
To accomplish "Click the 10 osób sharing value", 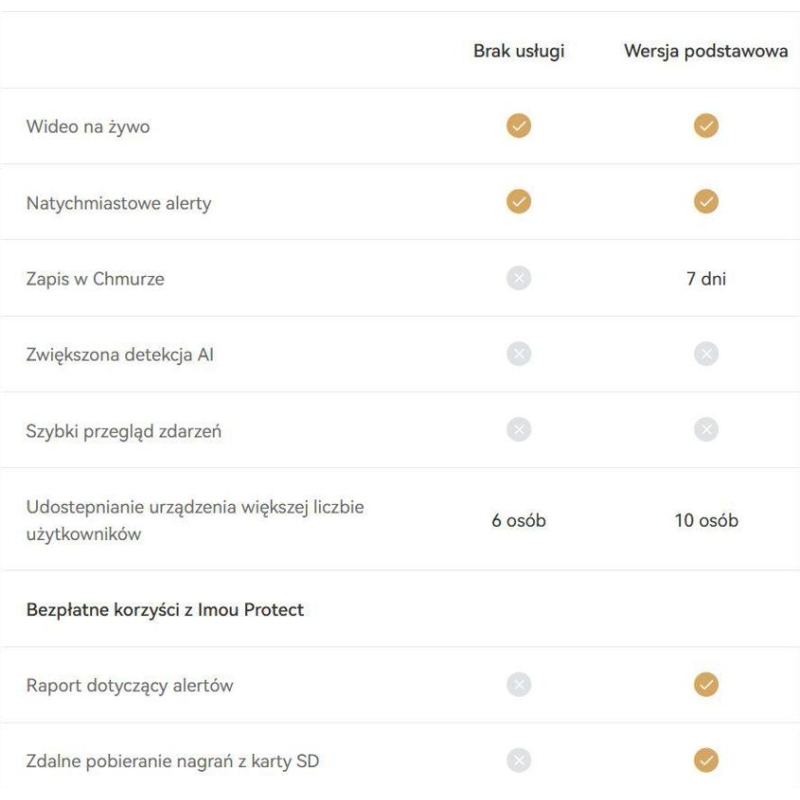I will point(706,521).
